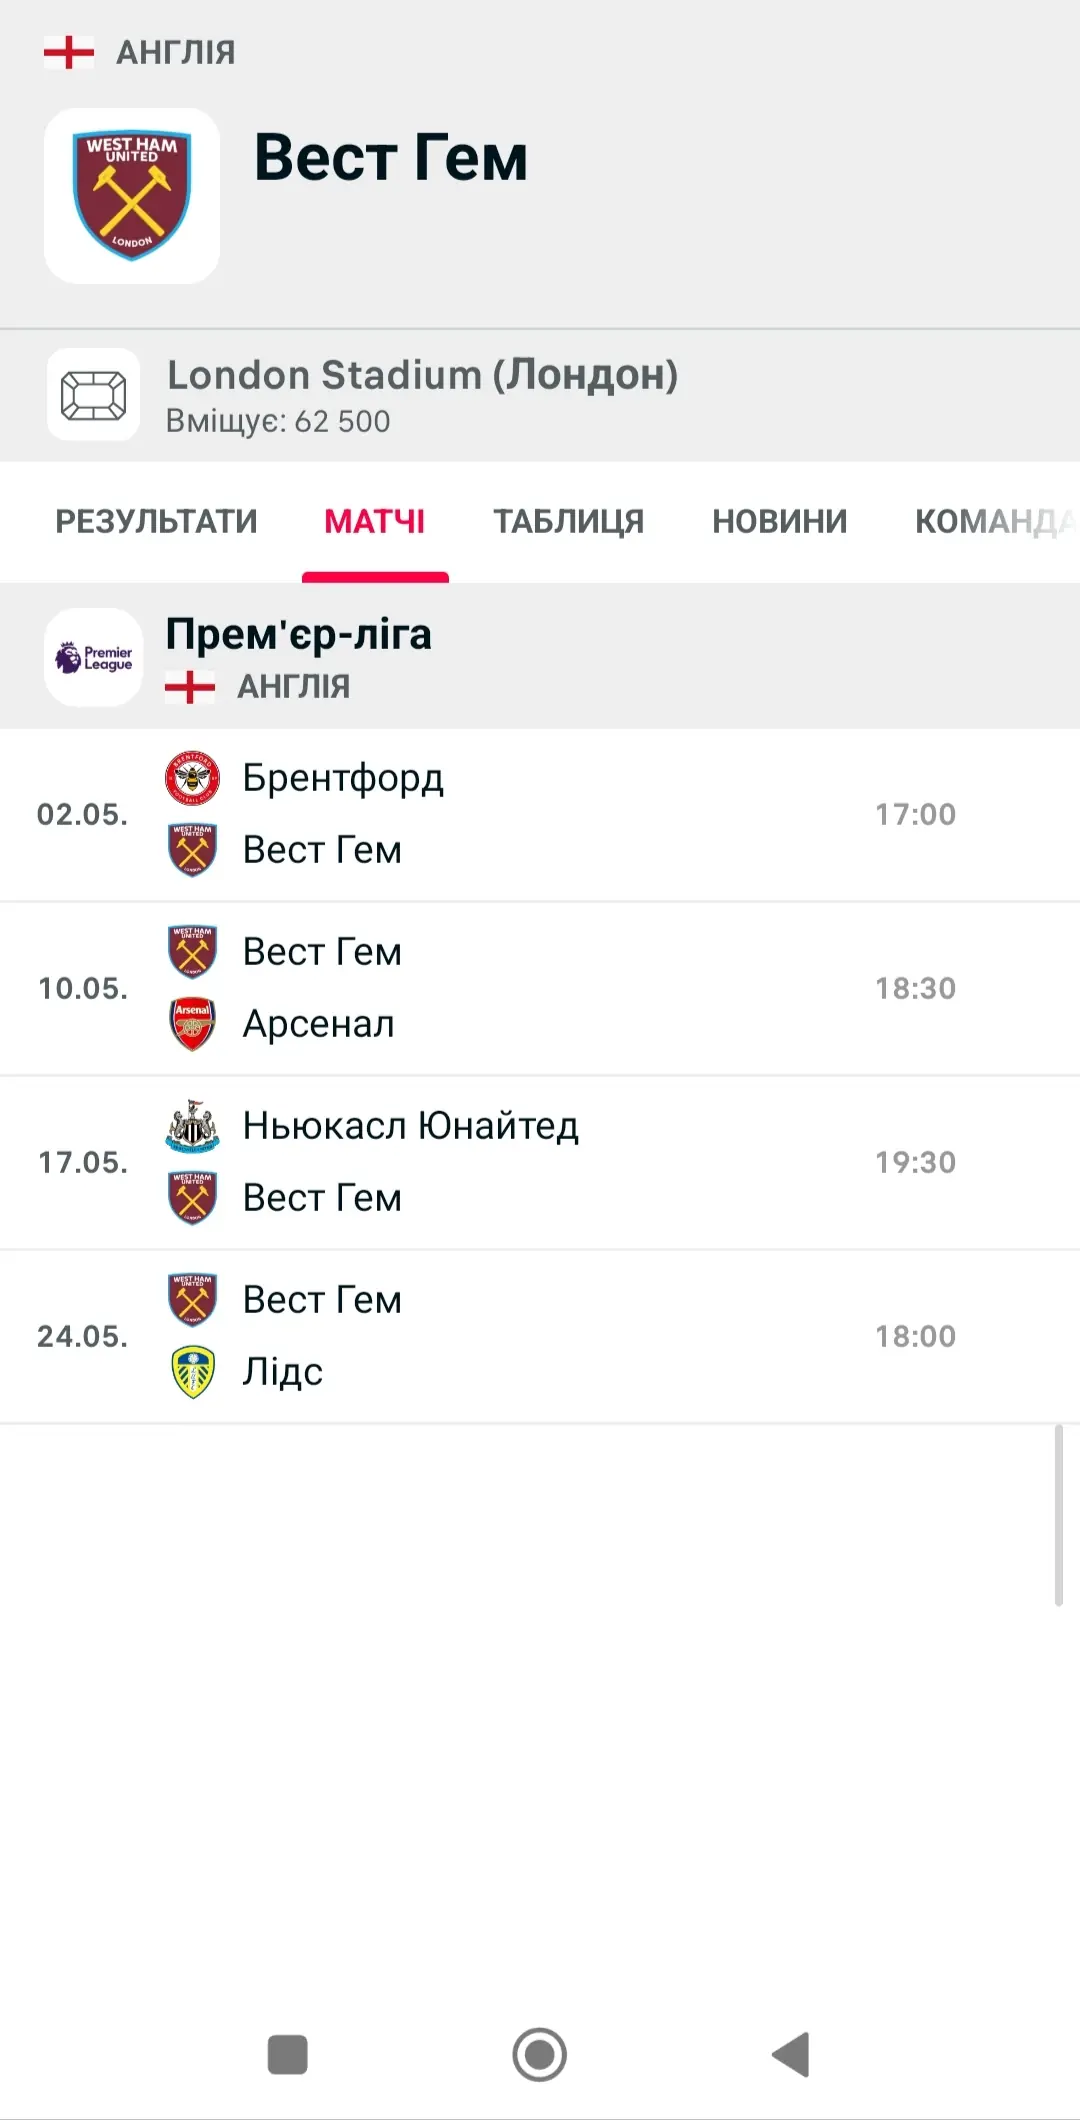Tap the Brentford team crest

pyautogui.click(x=192, y=778)
